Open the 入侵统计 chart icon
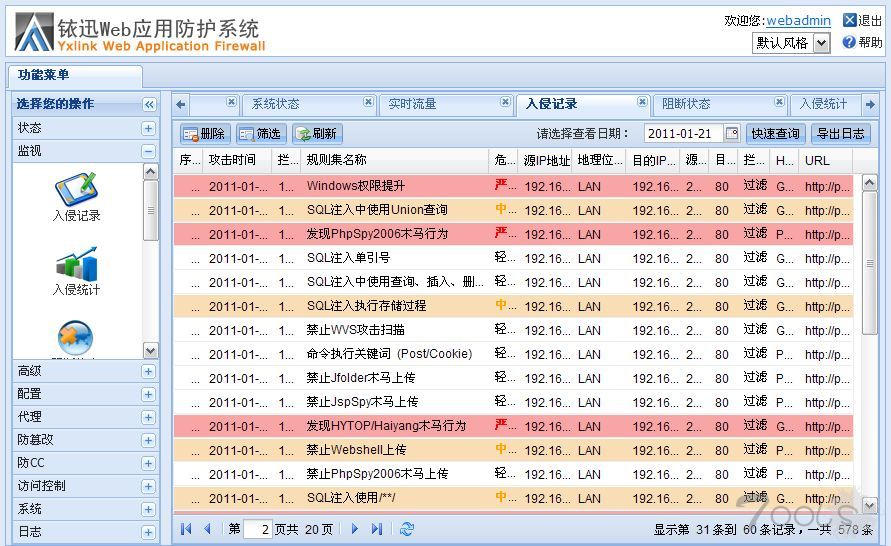The width and height of the screenshot is (891, 546). click(76, 267)
